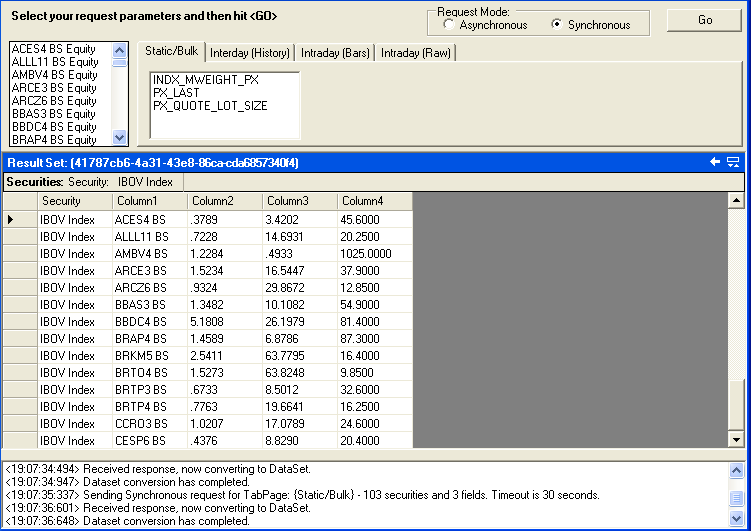Click cell 8.8290 in CESP6 row
This screenshot has height=531, width=751.
tap(300, 441)
